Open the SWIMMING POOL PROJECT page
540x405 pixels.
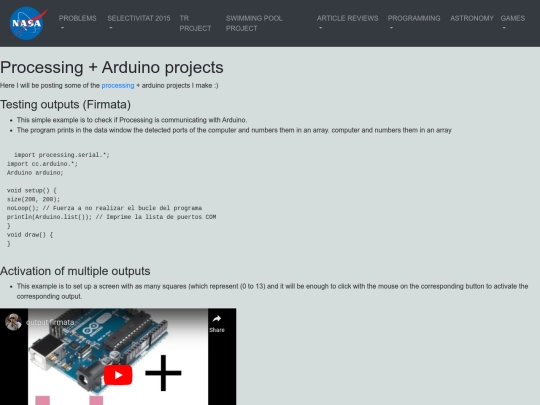tap(254, 23)
